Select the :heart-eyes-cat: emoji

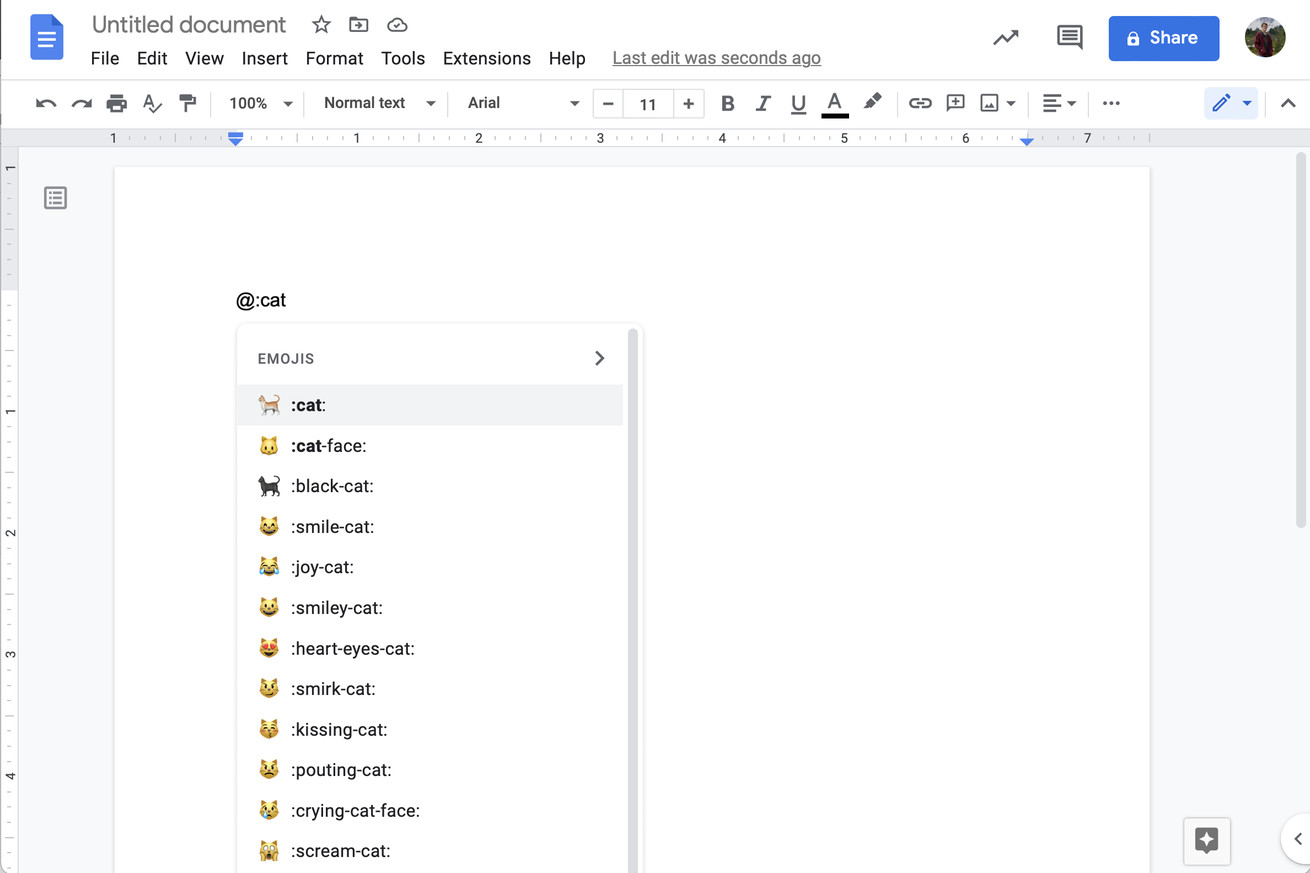[x=430, y=649]
